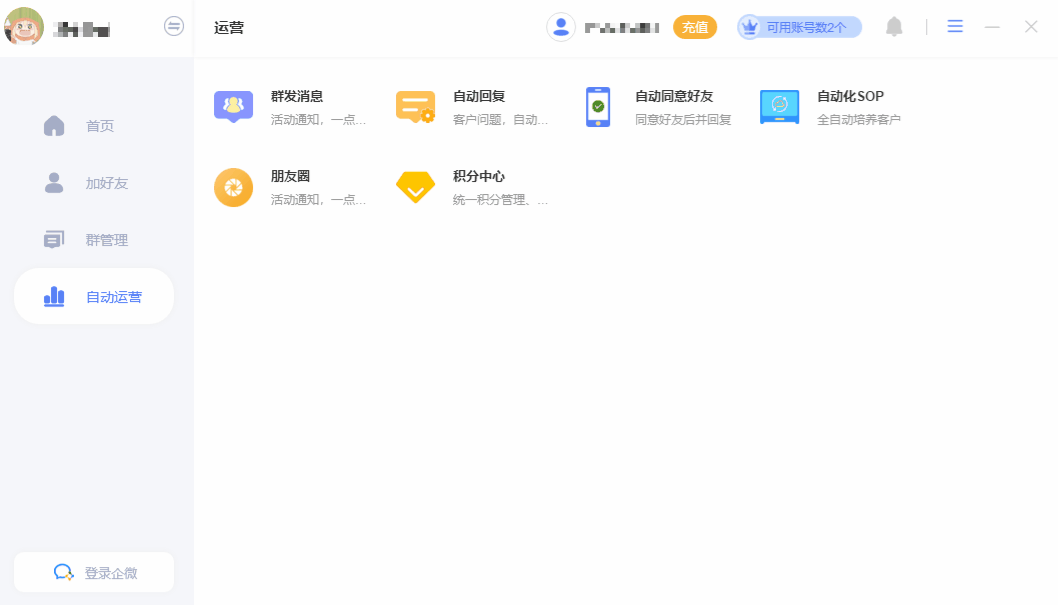Click the description 统一积分管理、…

[500, 200]
